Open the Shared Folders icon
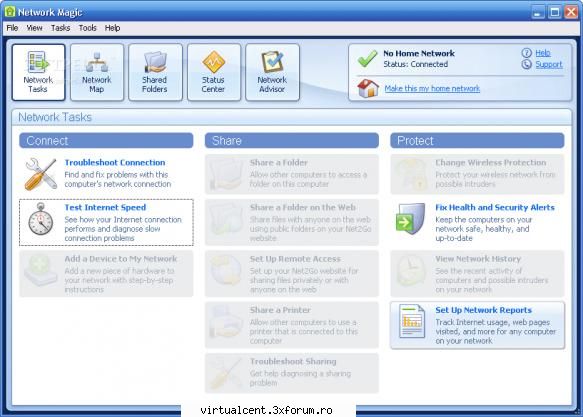583x417 pixels. click(155, 72)
